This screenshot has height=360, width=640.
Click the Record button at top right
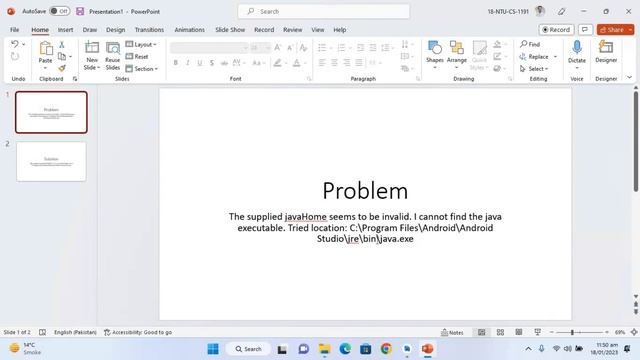556,30
